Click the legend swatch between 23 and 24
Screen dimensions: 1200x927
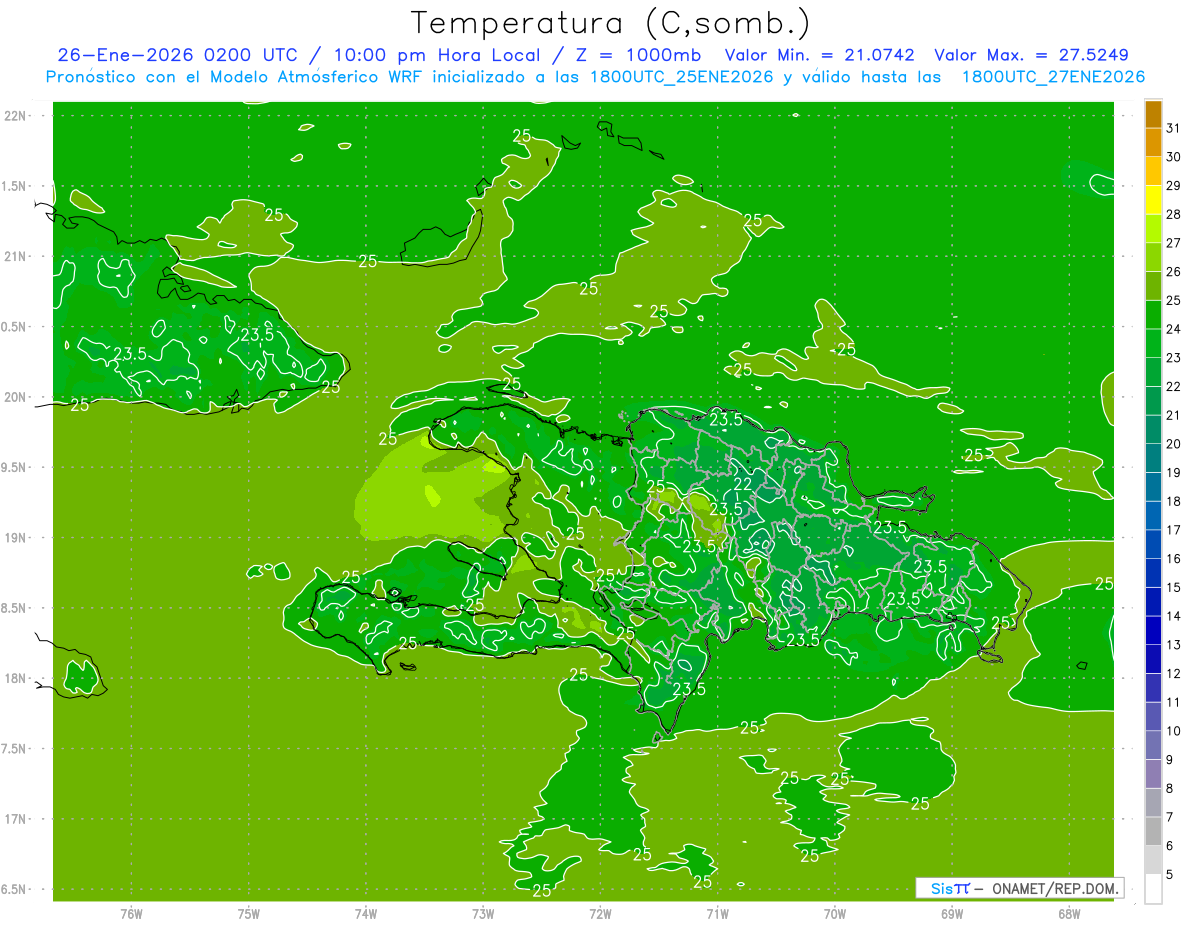point(1153,343)
